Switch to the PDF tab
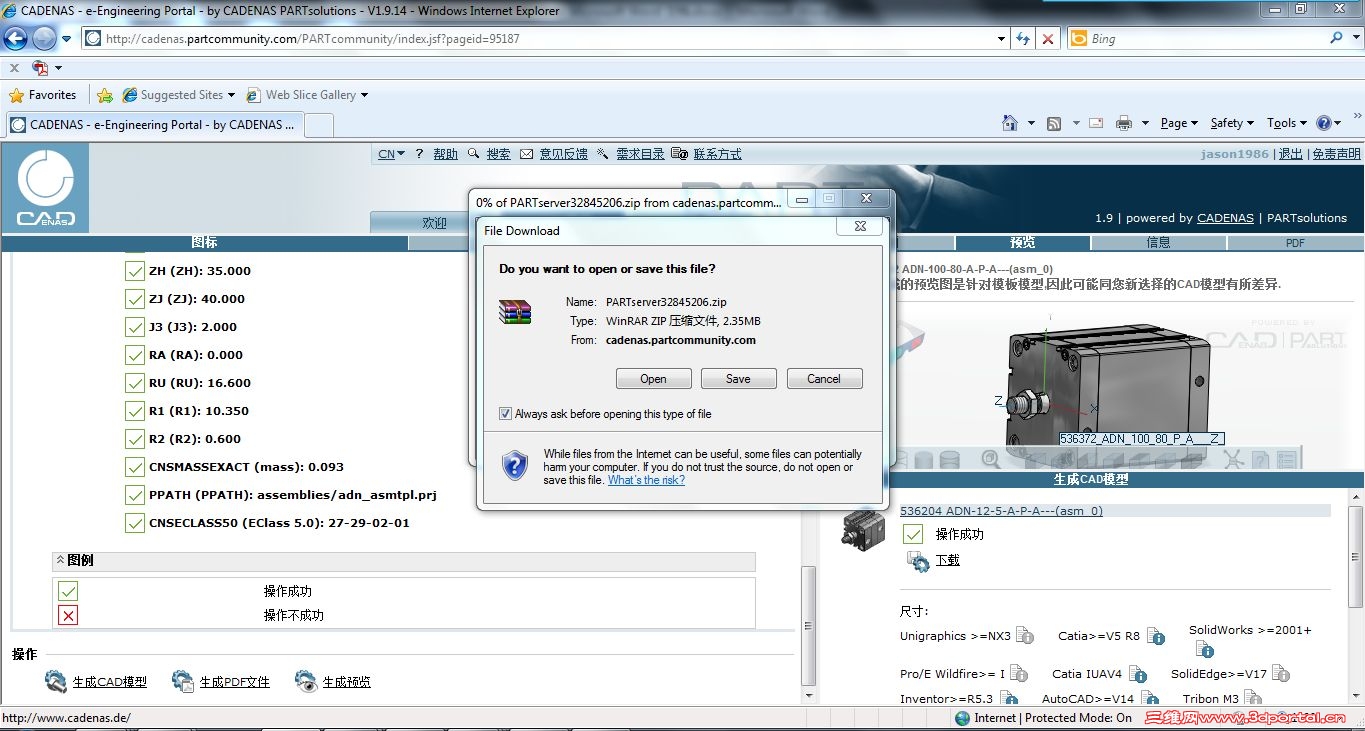Image resolution: width=1365 pixels, height=731 pixels. (1295, 243)
